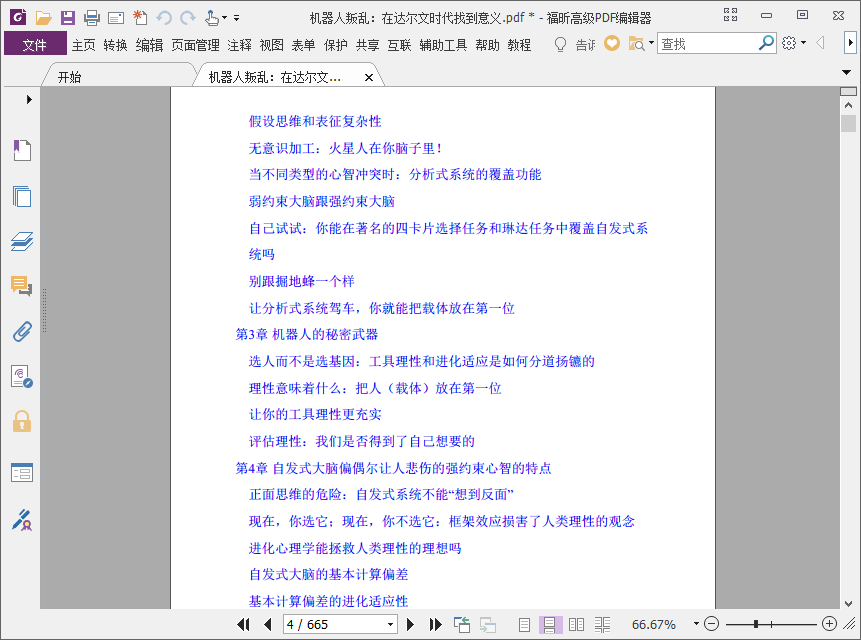The width and height of the screenshot is (861, 640).
Task: Open the layers panel in the sidebar
Action: pos(22,241)
